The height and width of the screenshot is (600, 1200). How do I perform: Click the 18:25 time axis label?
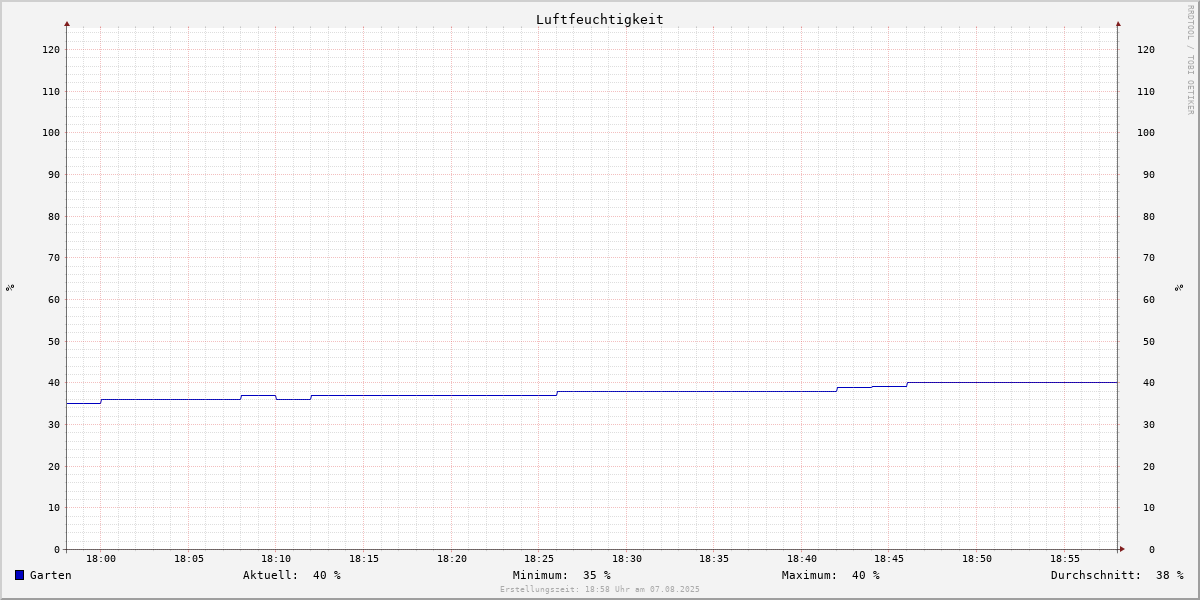click(539, 558)
